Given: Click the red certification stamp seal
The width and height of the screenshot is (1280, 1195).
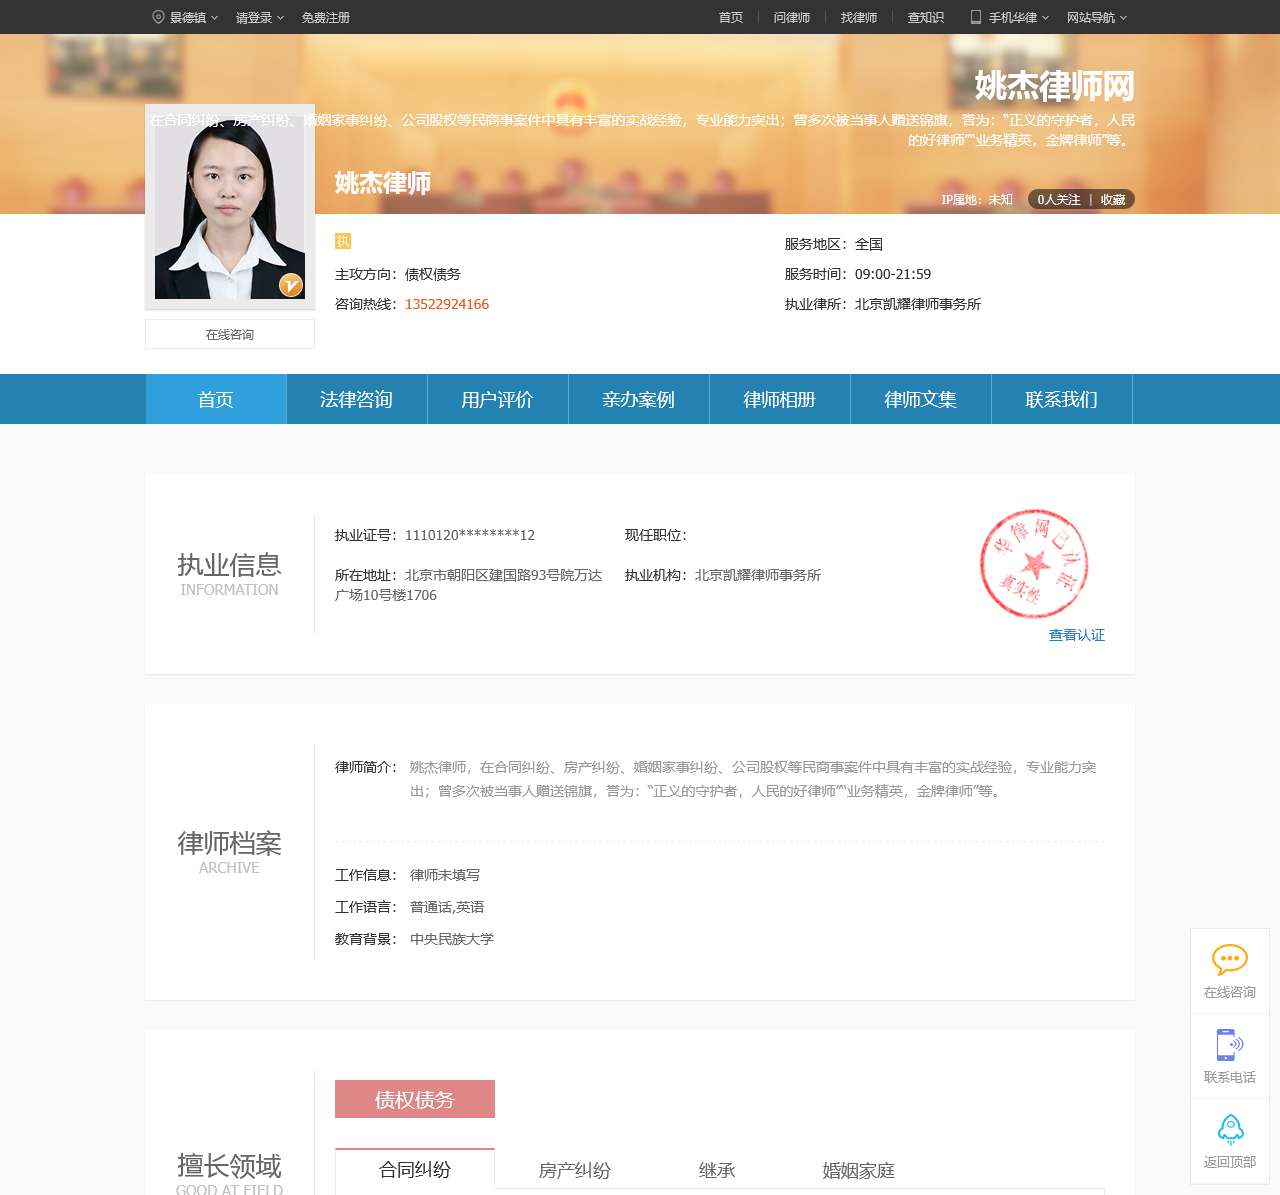Looking at the screenshot, I should point(1033,564).
